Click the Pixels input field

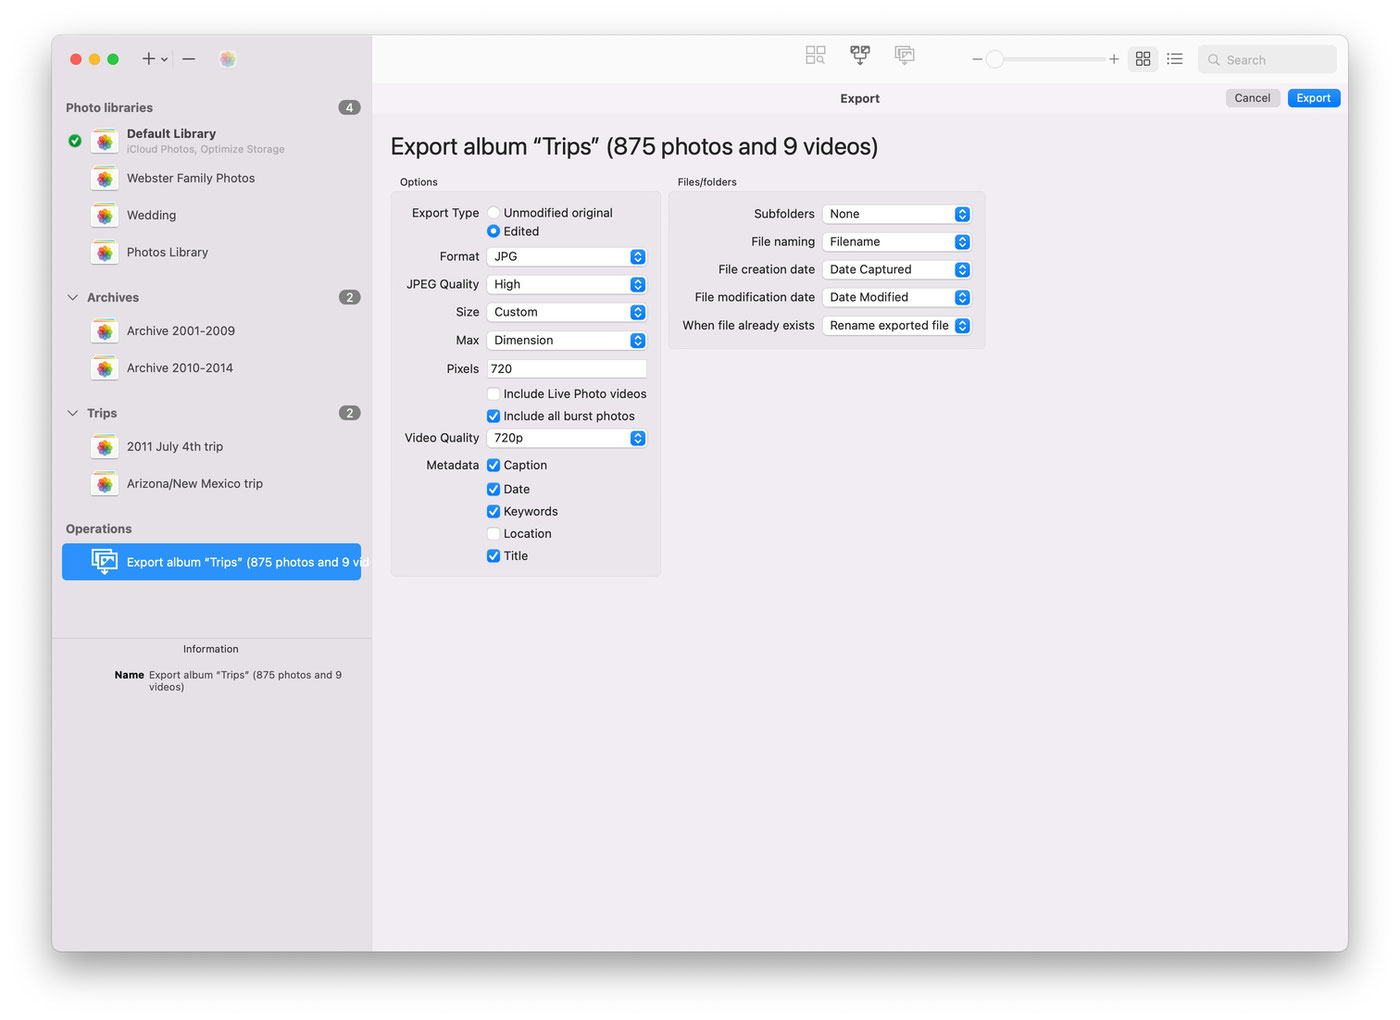click(566, 369)
